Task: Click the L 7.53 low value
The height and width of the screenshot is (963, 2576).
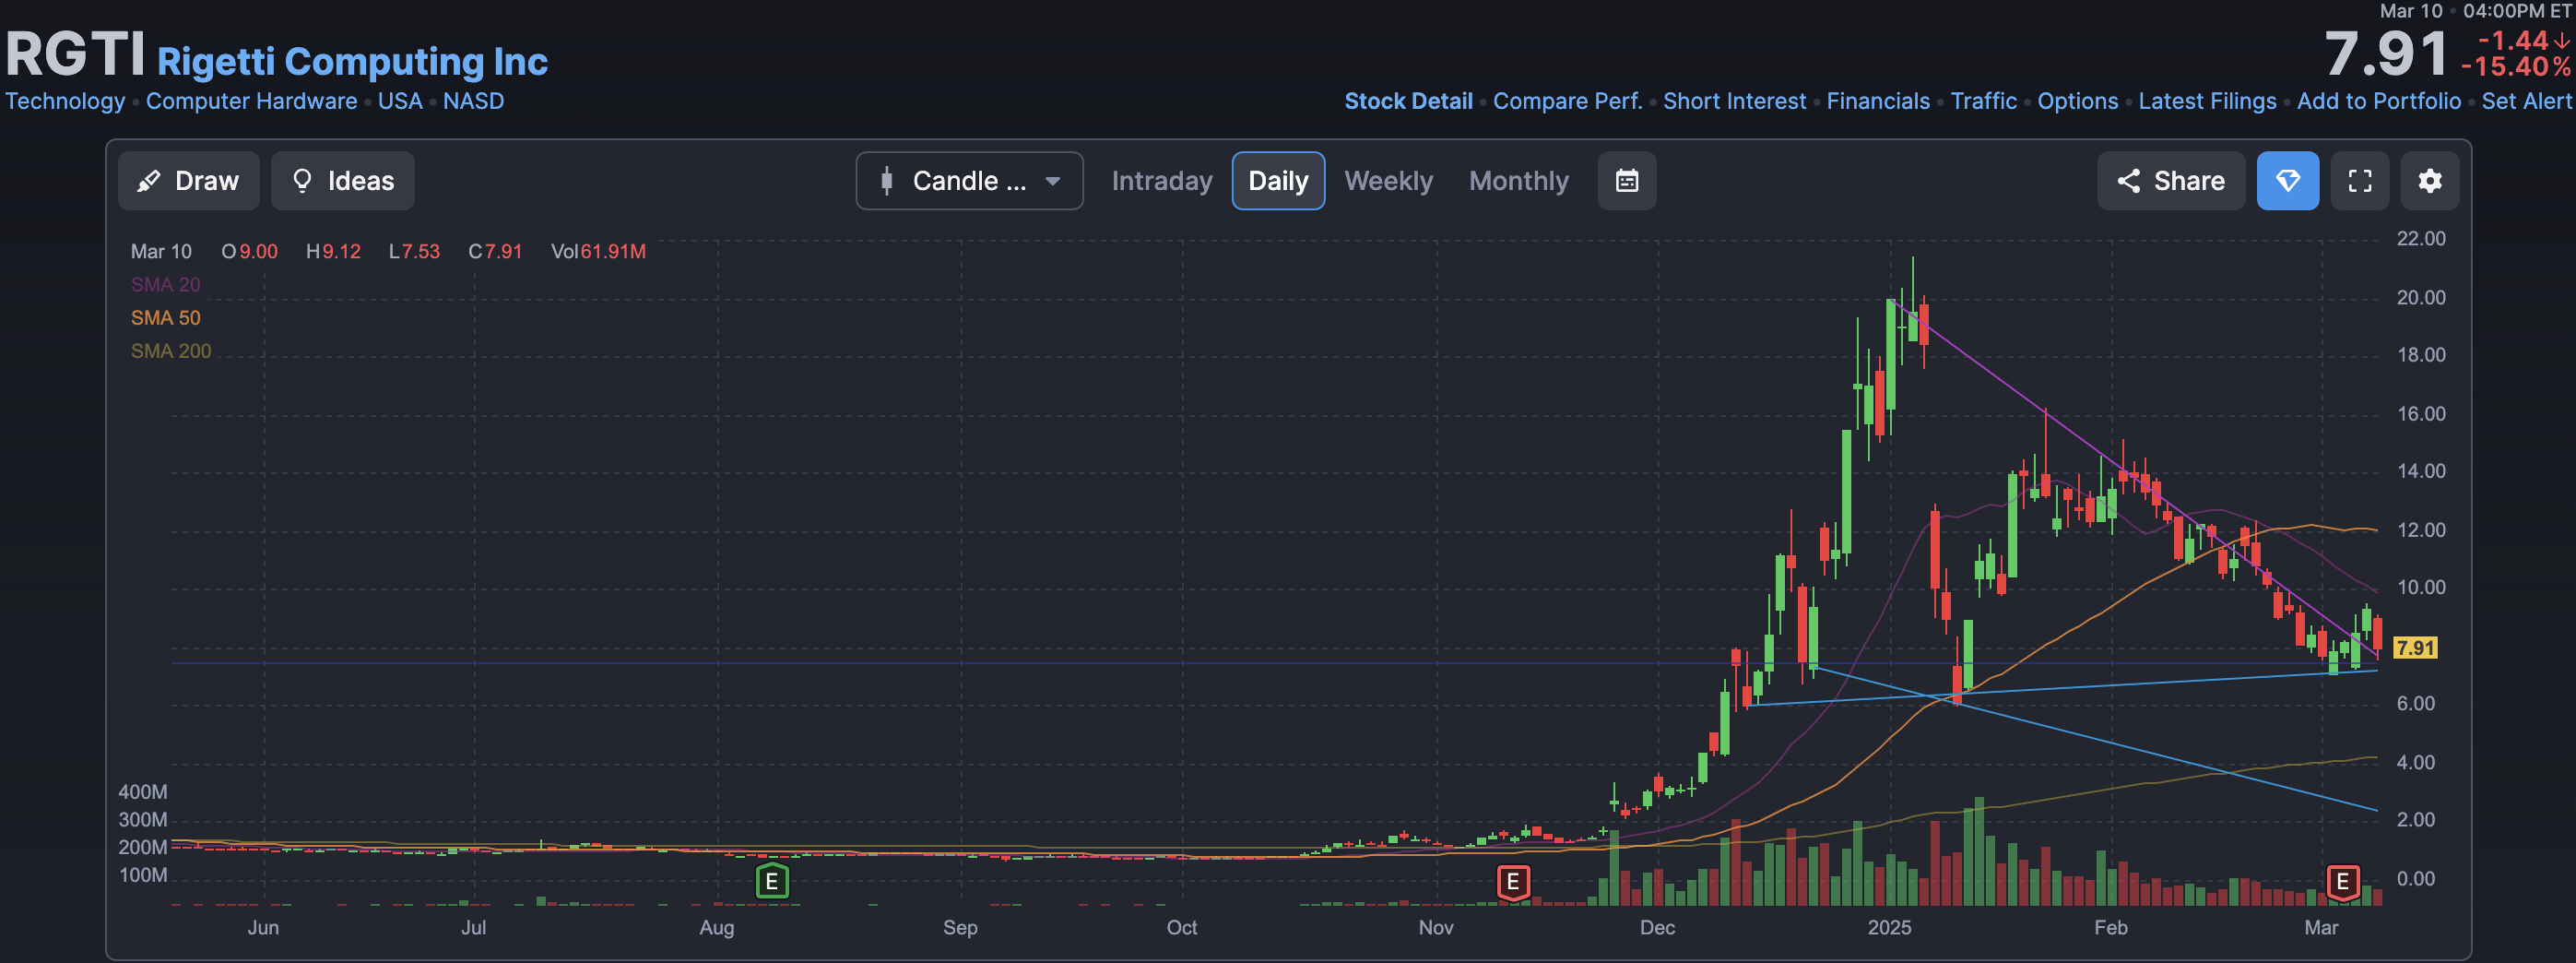Action: coord(414,252)
